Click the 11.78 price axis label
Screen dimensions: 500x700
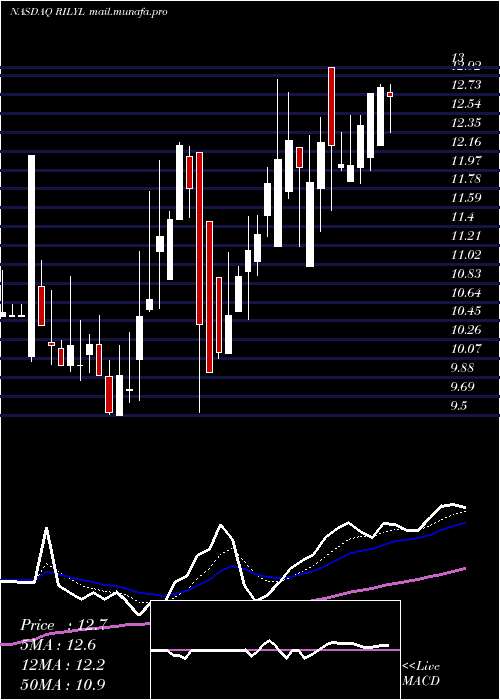[x=467, y=179]
